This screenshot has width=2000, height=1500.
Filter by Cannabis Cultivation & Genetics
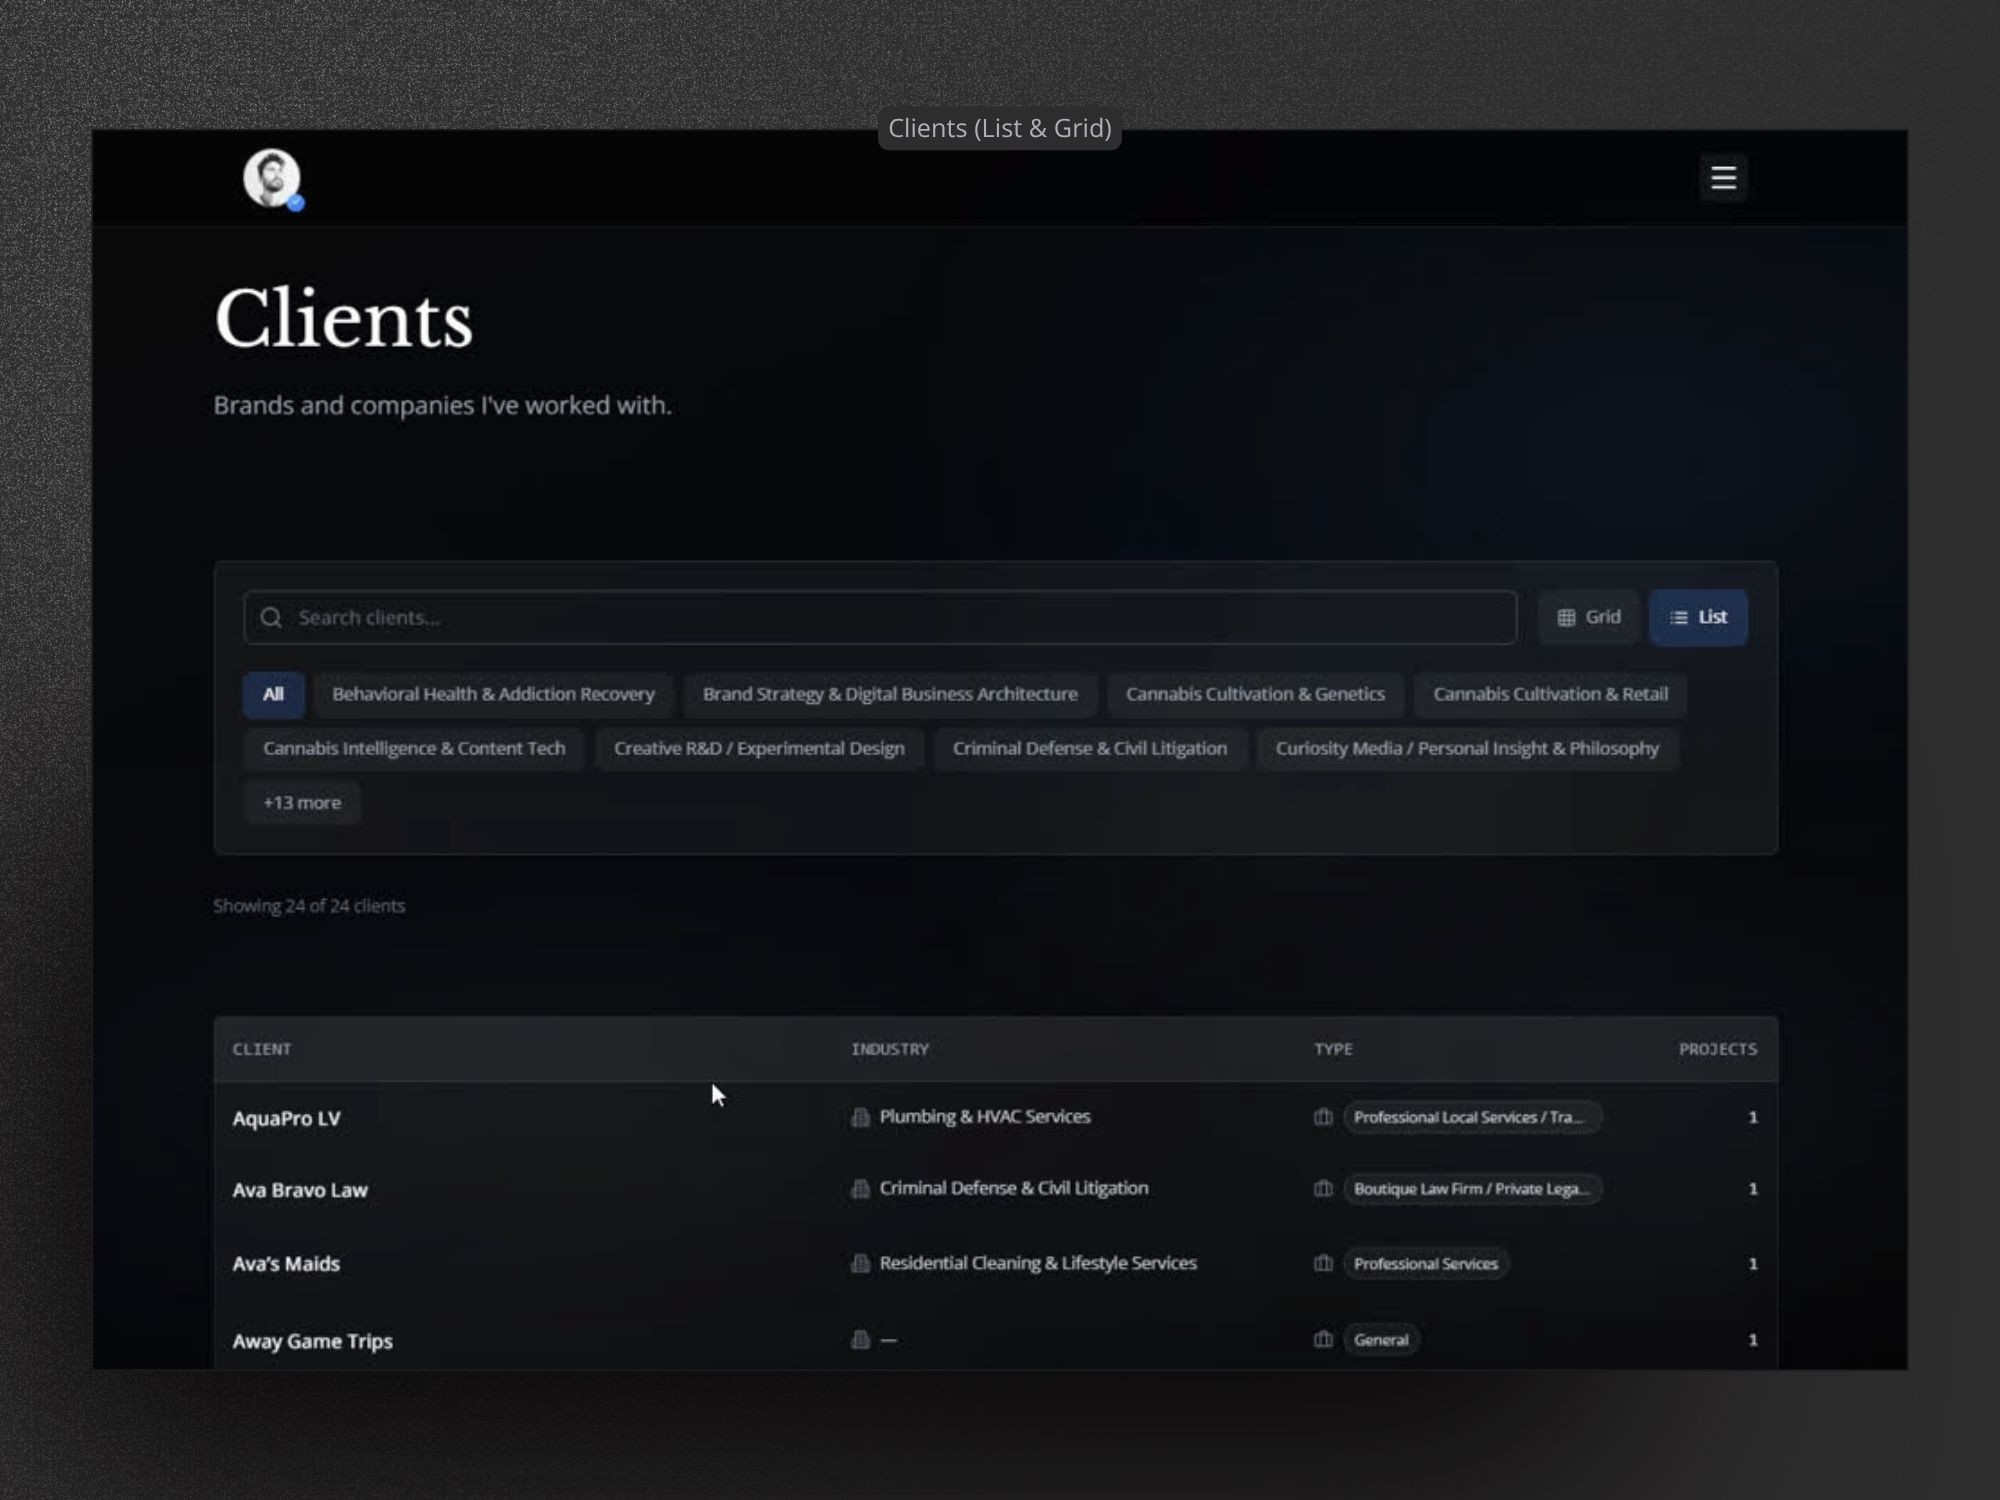point(1255,694)
